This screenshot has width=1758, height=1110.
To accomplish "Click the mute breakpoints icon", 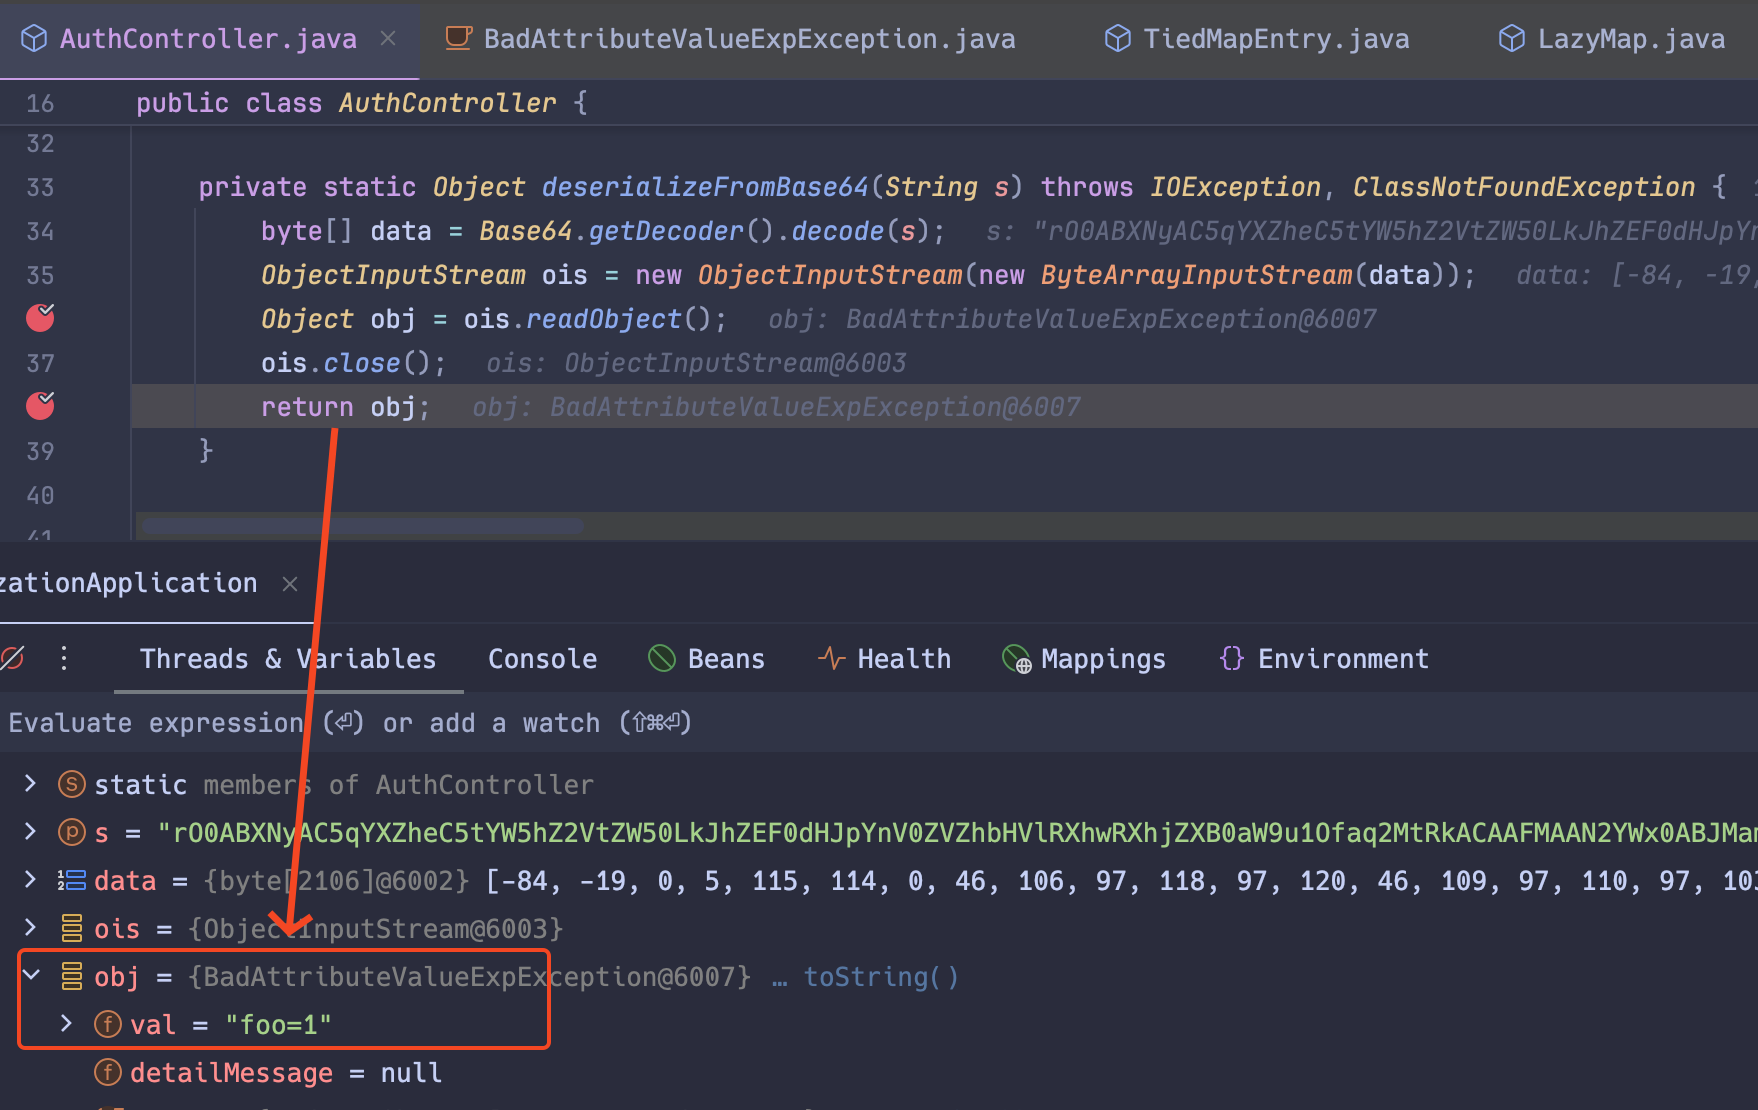I will tap(12, 658).
